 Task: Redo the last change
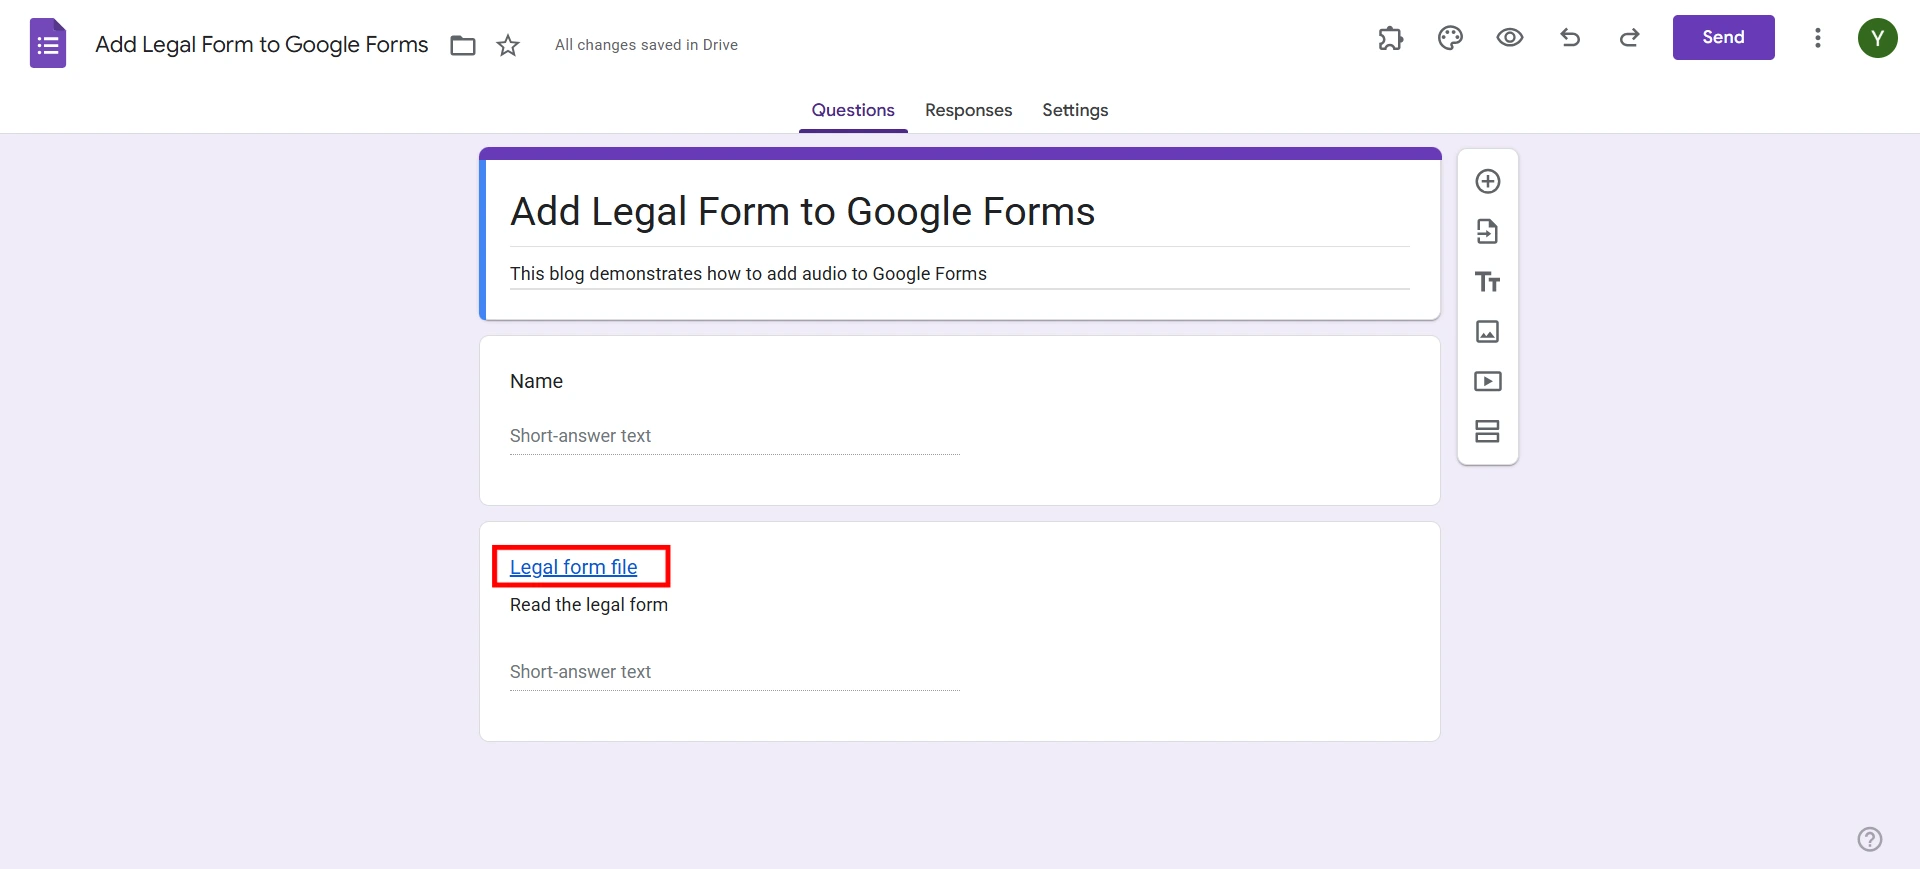1630,38
